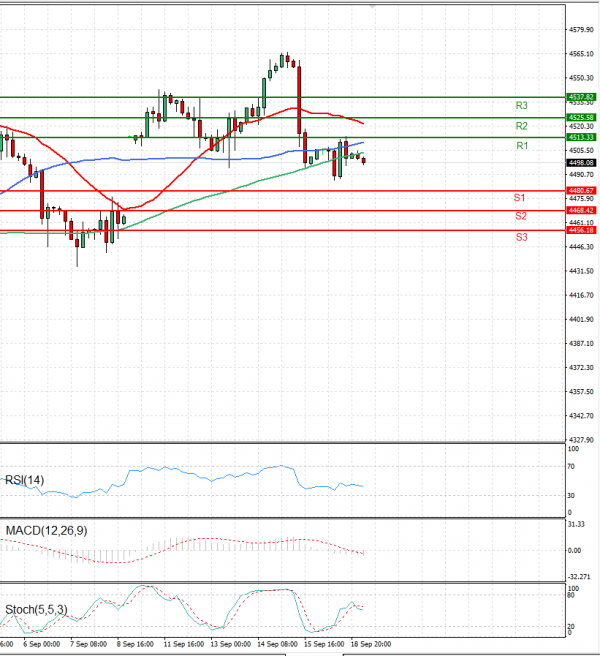Select the S3 support level label

522,237
